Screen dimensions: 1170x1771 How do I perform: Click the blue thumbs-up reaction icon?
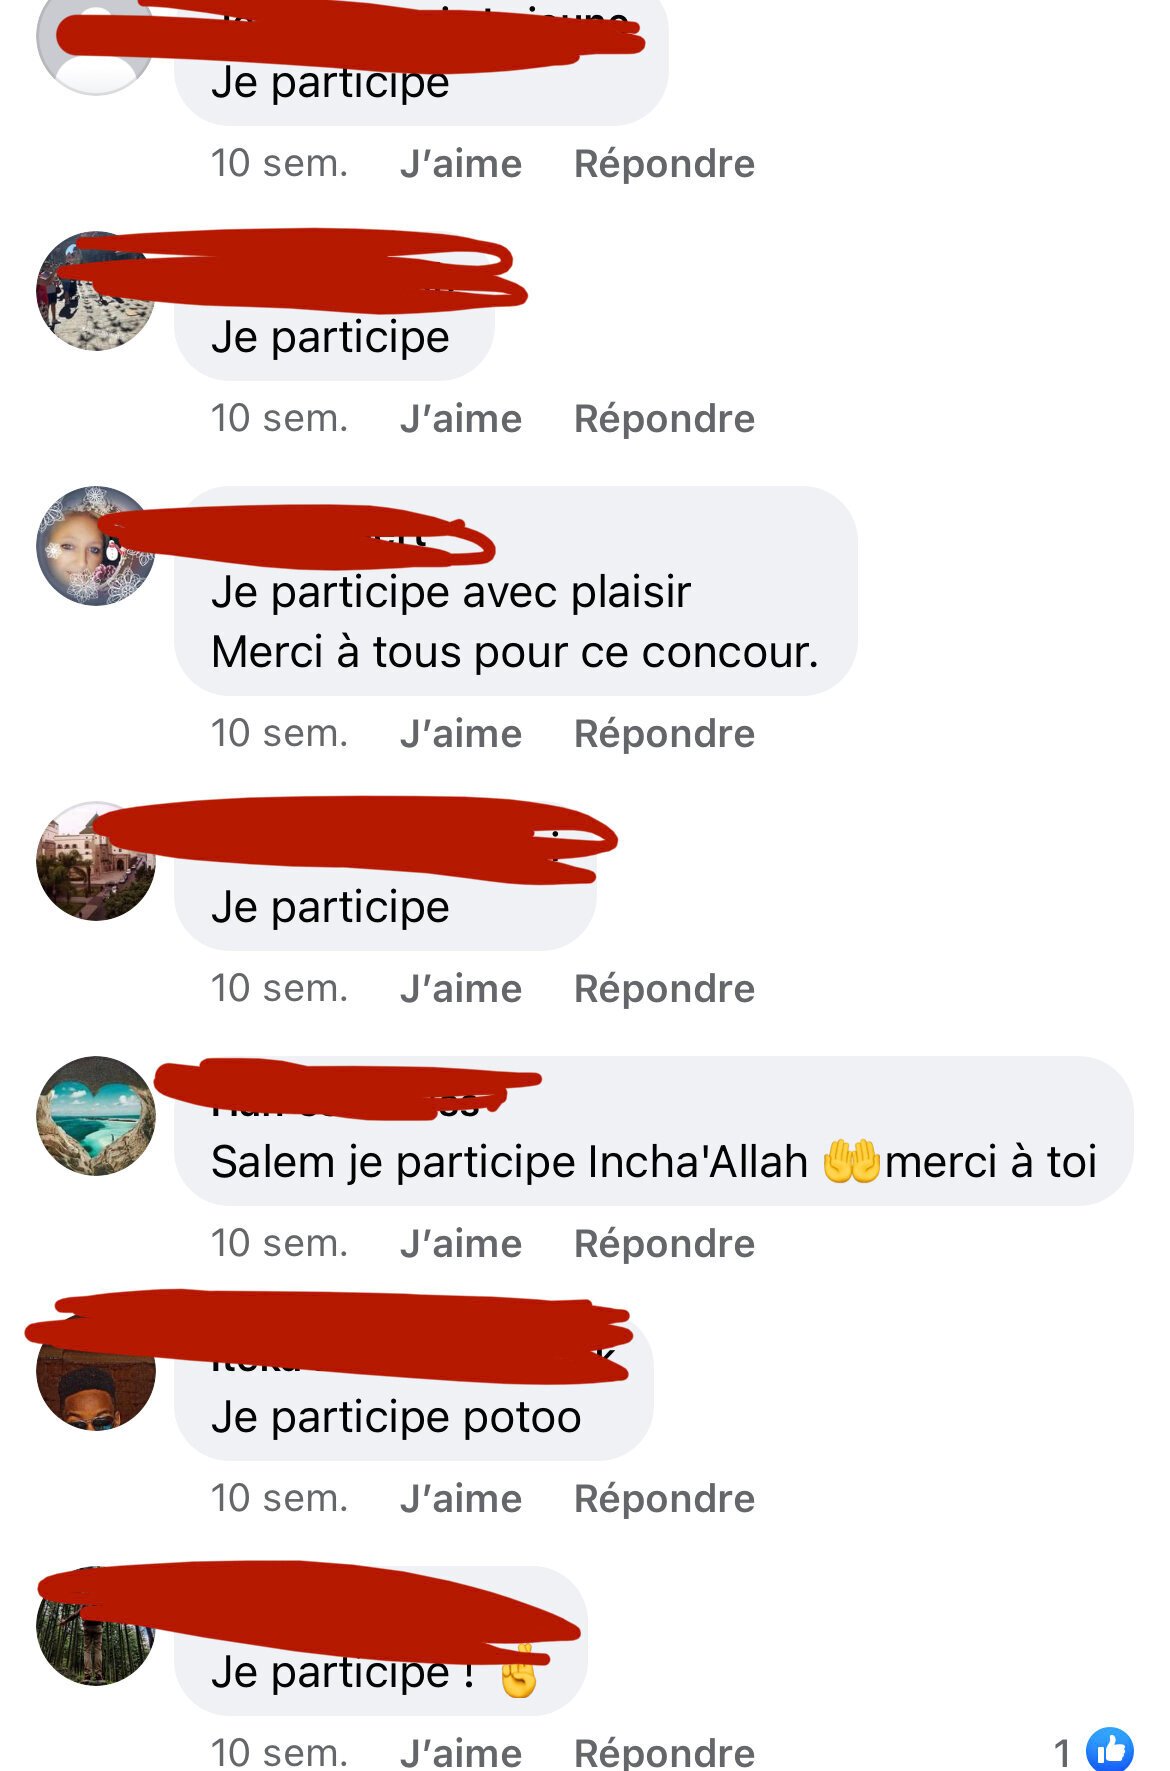pos(1110,1750)
